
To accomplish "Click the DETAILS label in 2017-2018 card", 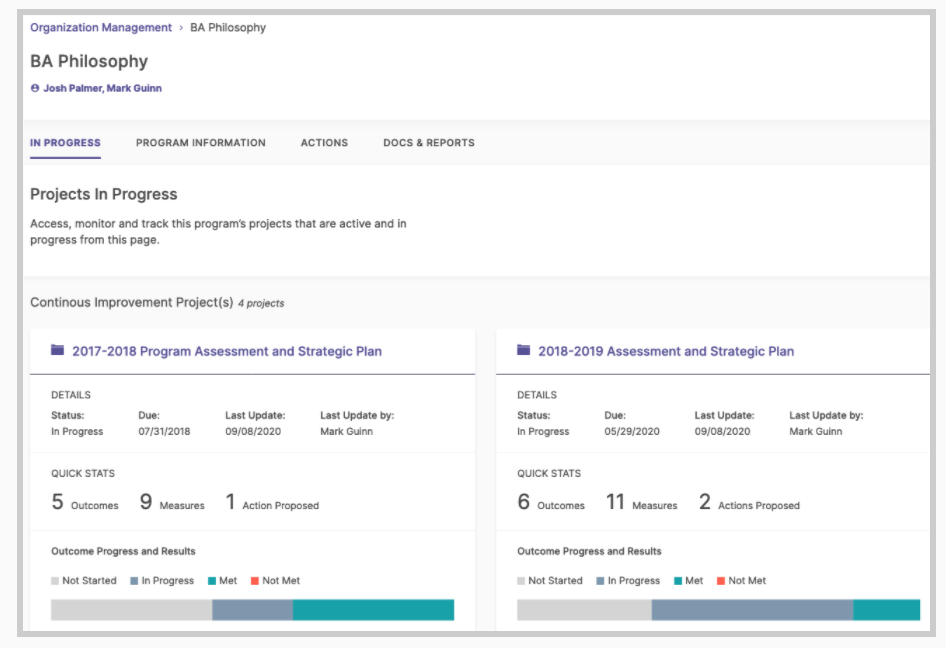I will pos(71,395).
